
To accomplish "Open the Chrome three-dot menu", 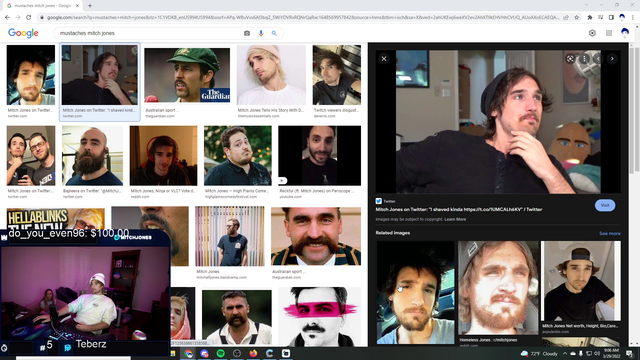I will click(633, 18).
